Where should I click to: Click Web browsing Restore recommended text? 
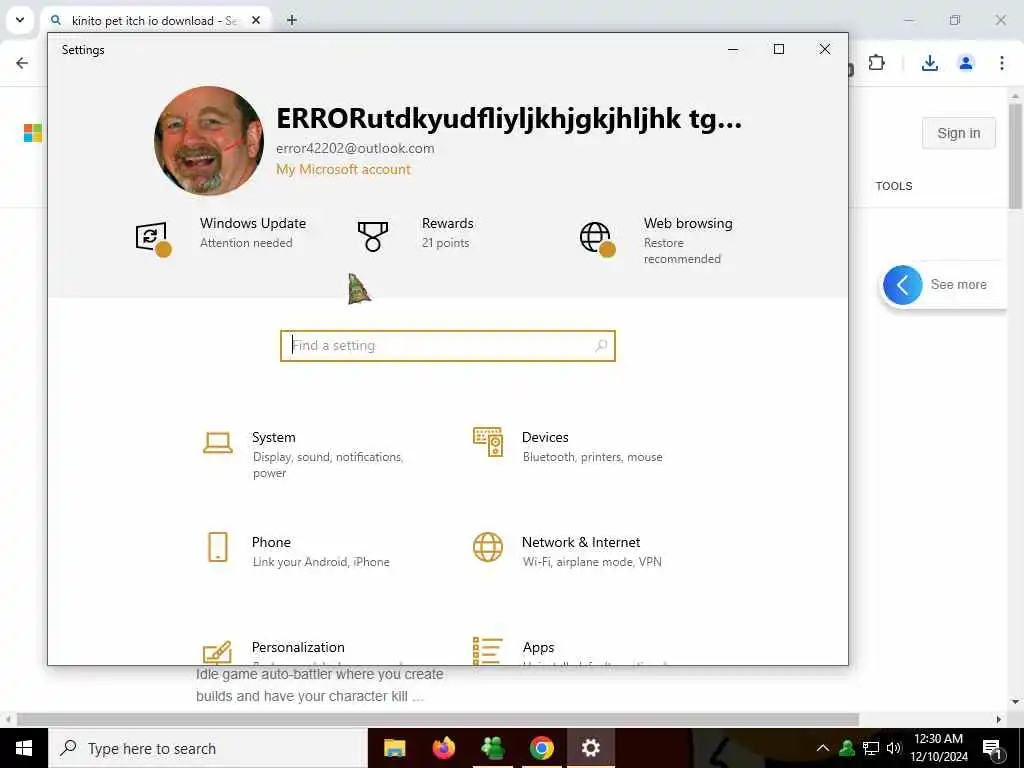(x=688, y=240)
